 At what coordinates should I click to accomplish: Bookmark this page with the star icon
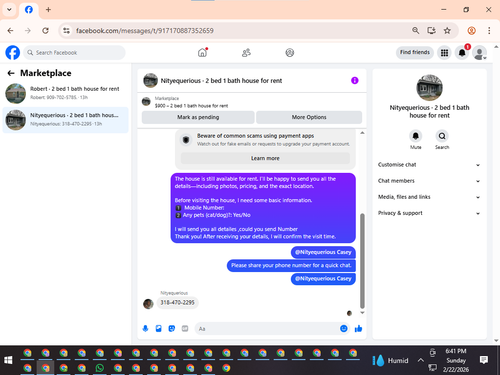(x=447, y=31)
